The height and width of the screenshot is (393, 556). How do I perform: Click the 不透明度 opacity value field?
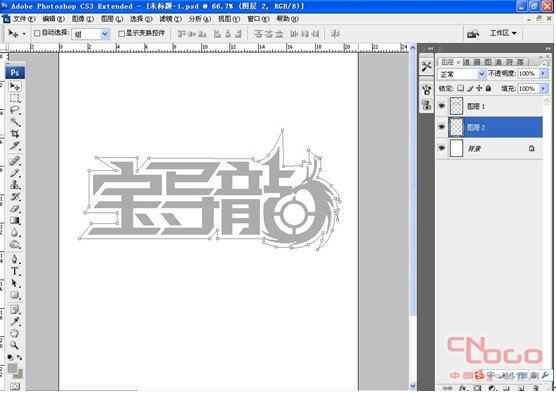pos(528,73)
